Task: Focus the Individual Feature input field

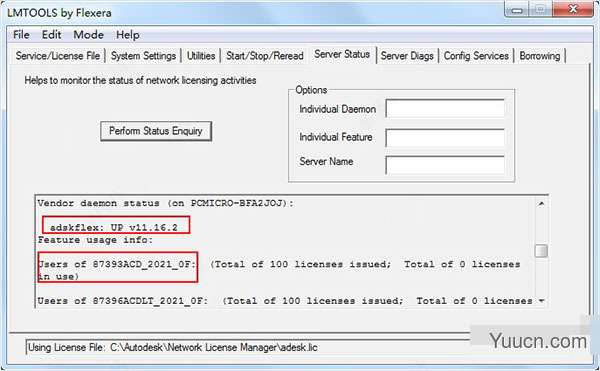Action: coord(445,138)
